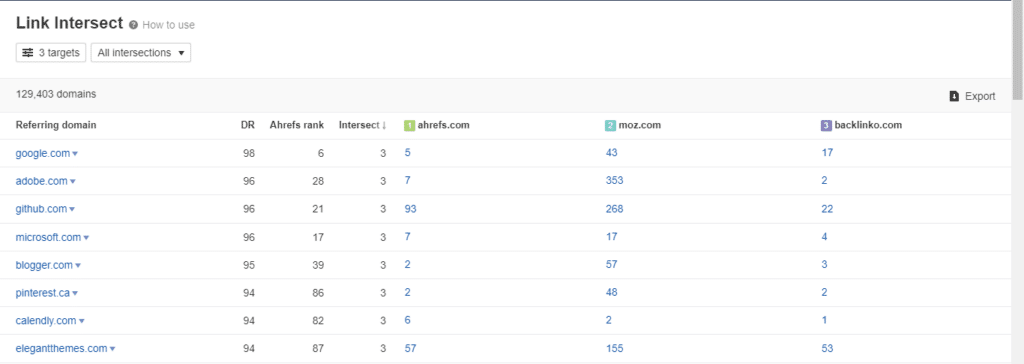Click google.com's 17 backlinko.com links count
This screenshot has height=364, width=1024.
(x=827, y=153)
